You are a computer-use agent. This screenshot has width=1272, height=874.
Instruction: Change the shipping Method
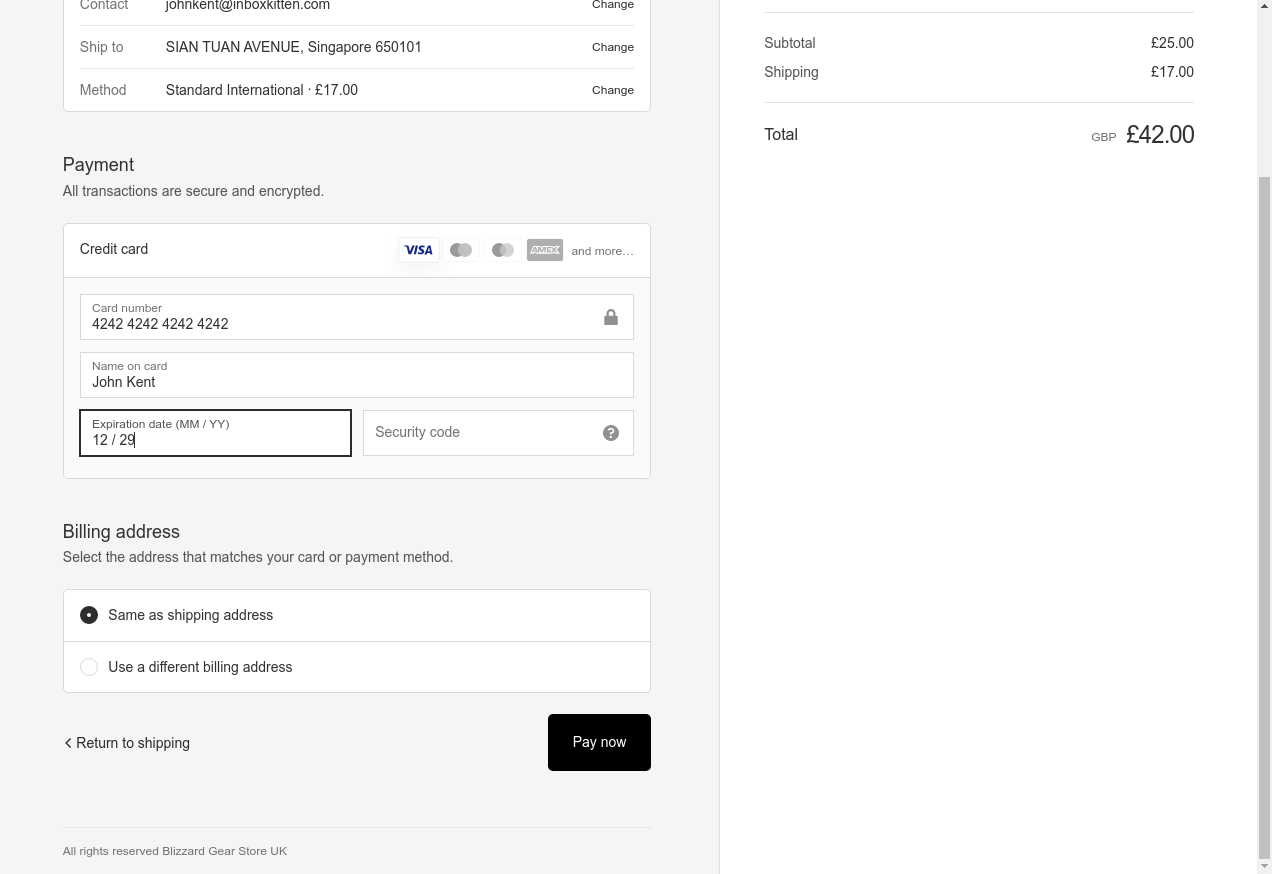coord(613,90)
